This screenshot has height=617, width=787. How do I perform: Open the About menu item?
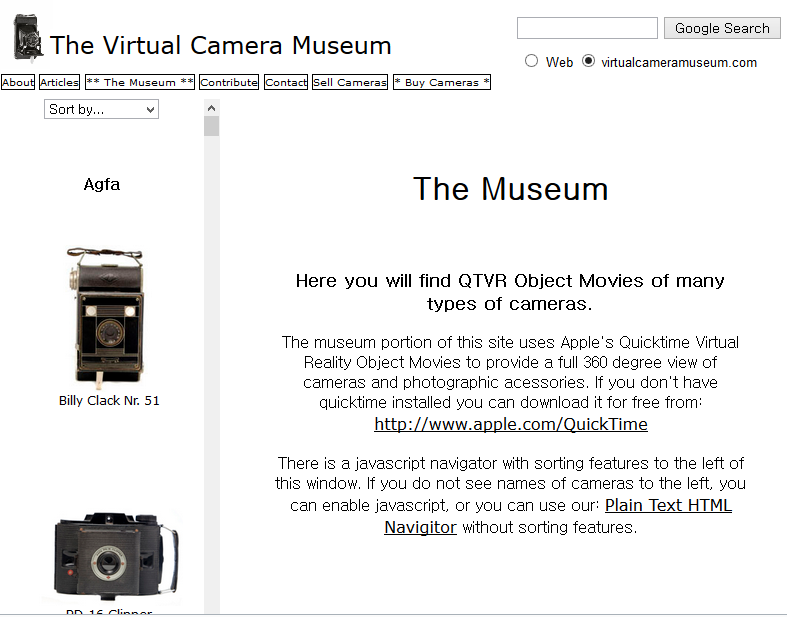tap(18, 82)
